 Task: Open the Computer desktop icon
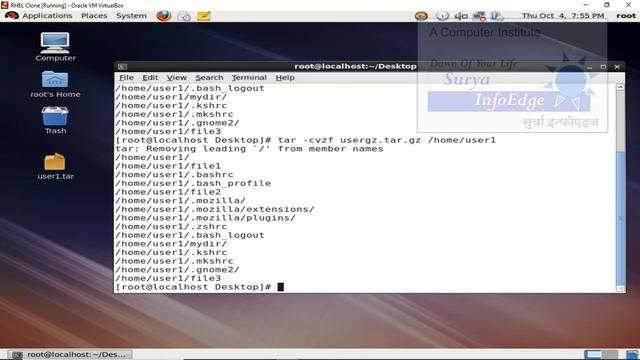(55, 47)
